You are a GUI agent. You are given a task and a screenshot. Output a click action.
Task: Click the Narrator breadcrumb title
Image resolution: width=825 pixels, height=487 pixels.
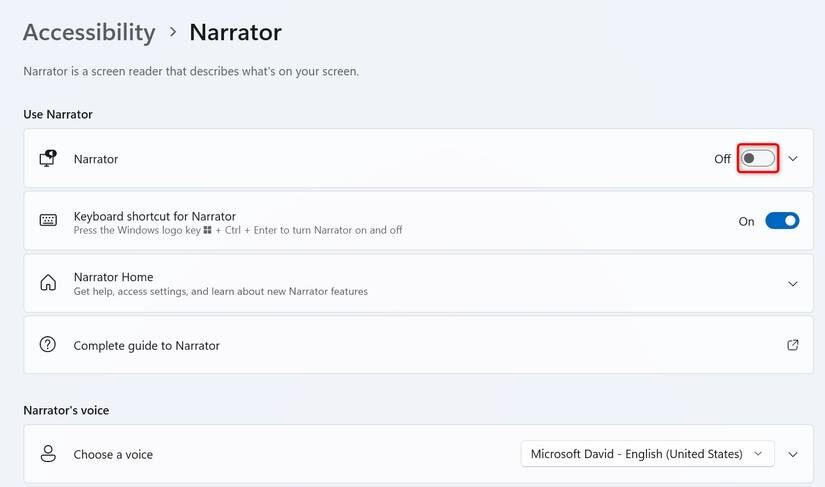click(x=235, y=33)
